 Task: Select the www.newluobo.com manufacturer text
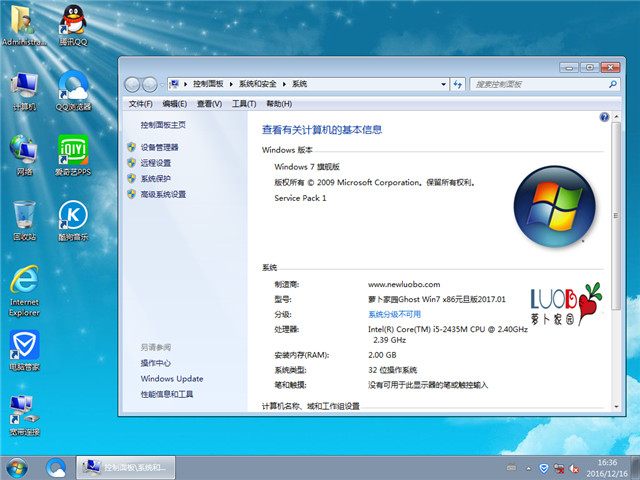point(404,284)
